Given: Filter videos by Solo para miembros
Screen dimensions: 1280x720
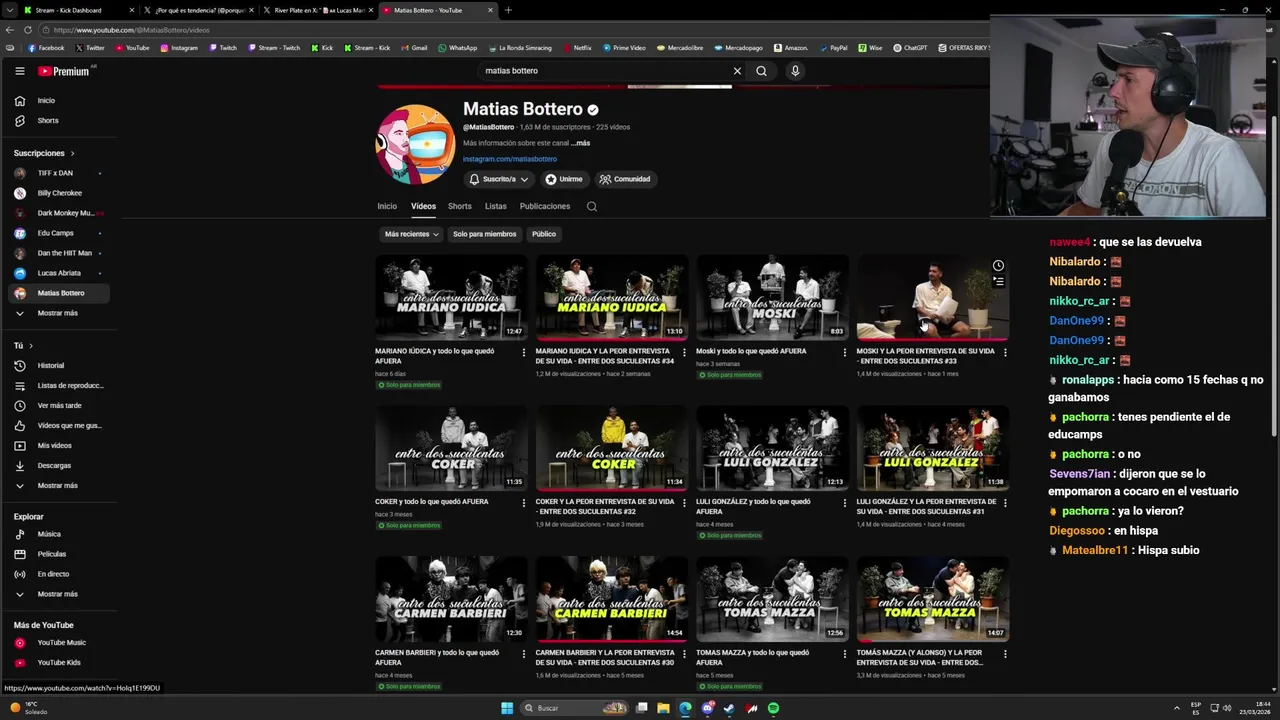Looking at the screenshot, I should pyautogui.click(x=484, y=234).
